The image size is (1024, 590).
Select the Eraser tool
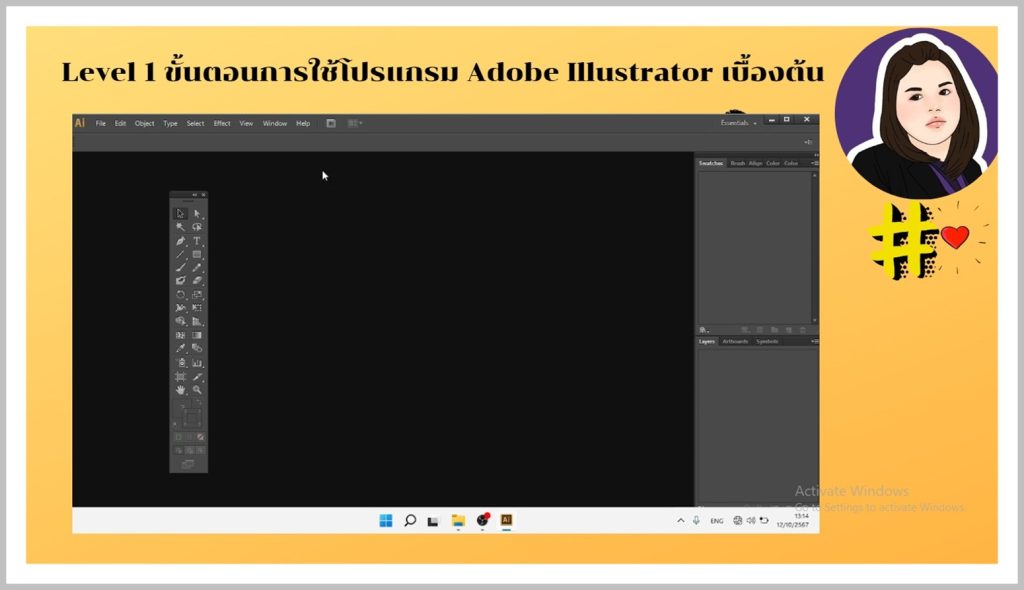click(x=197, y=280)
